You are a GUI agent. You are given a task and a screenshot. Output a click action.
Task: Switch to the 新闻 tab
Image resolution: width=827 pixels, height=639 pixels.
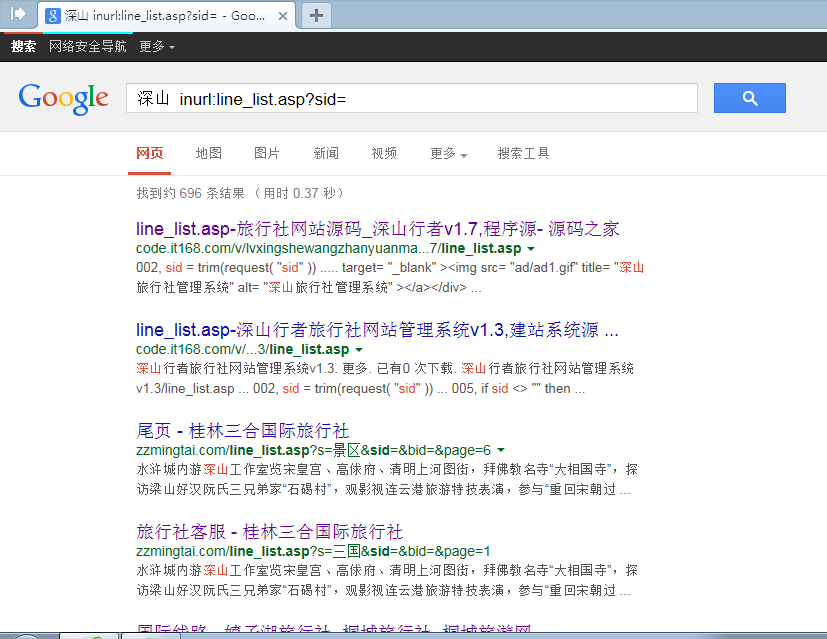click(x=325, y=153)
